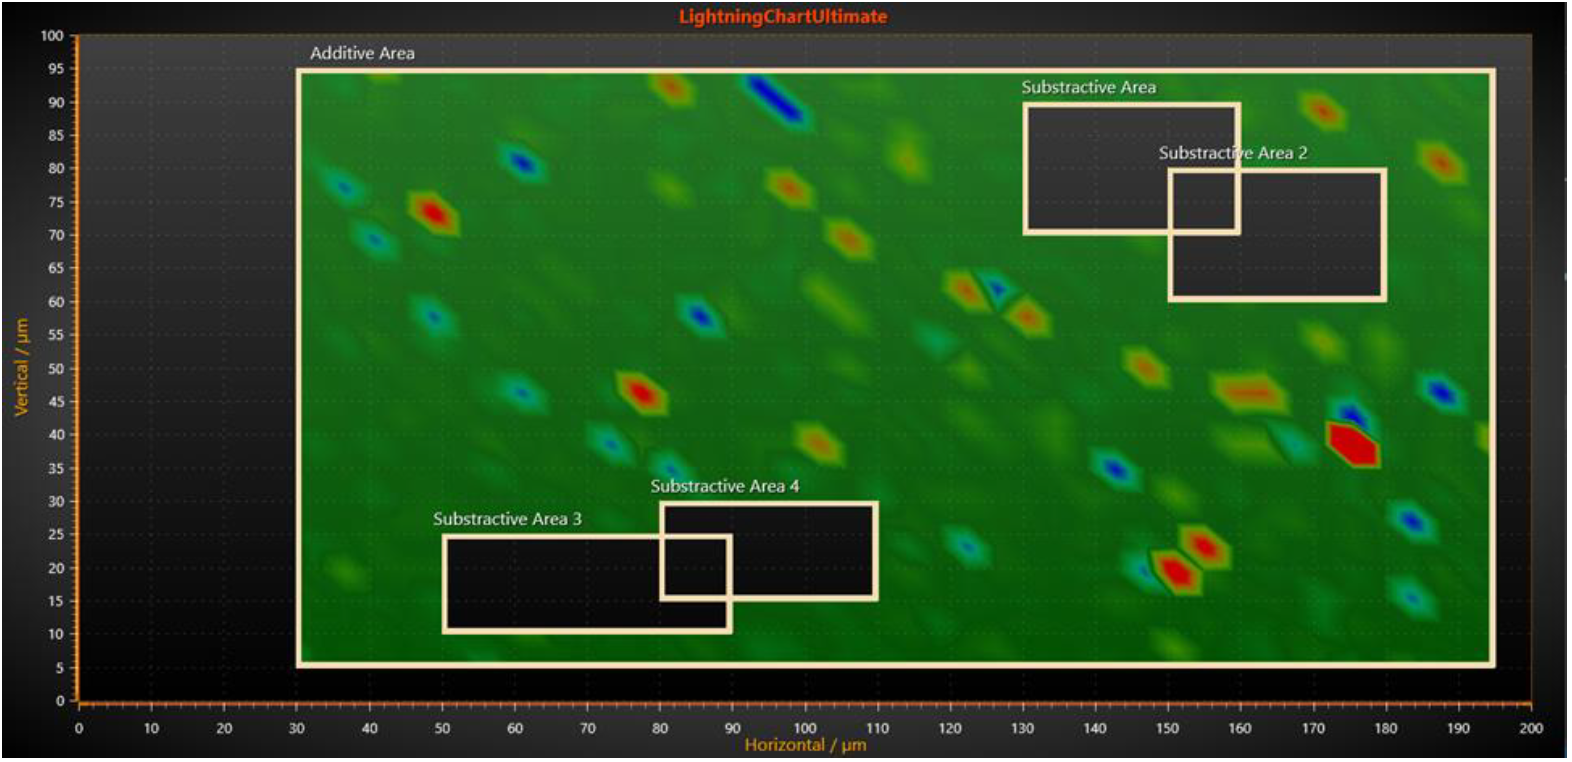Click the Substractive Area 2 label
The image size is (1572, 762).
click(x=1232, y=153)
